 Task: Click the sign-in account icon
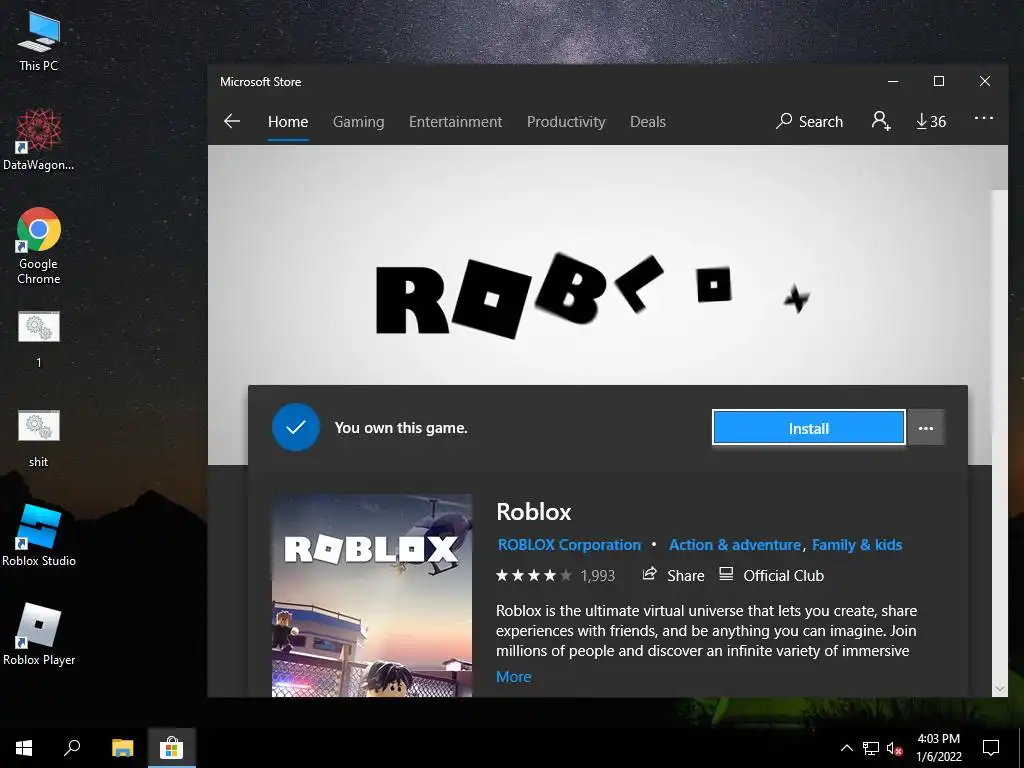pyautogui.click(x=880, y=121)
